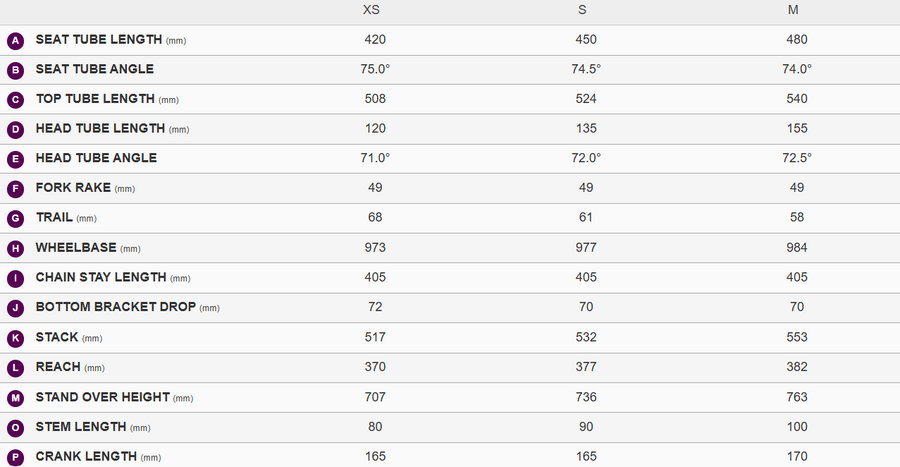Screen dimensions: 900x467
Task: Select the S size column header
Action: [582, 10]
